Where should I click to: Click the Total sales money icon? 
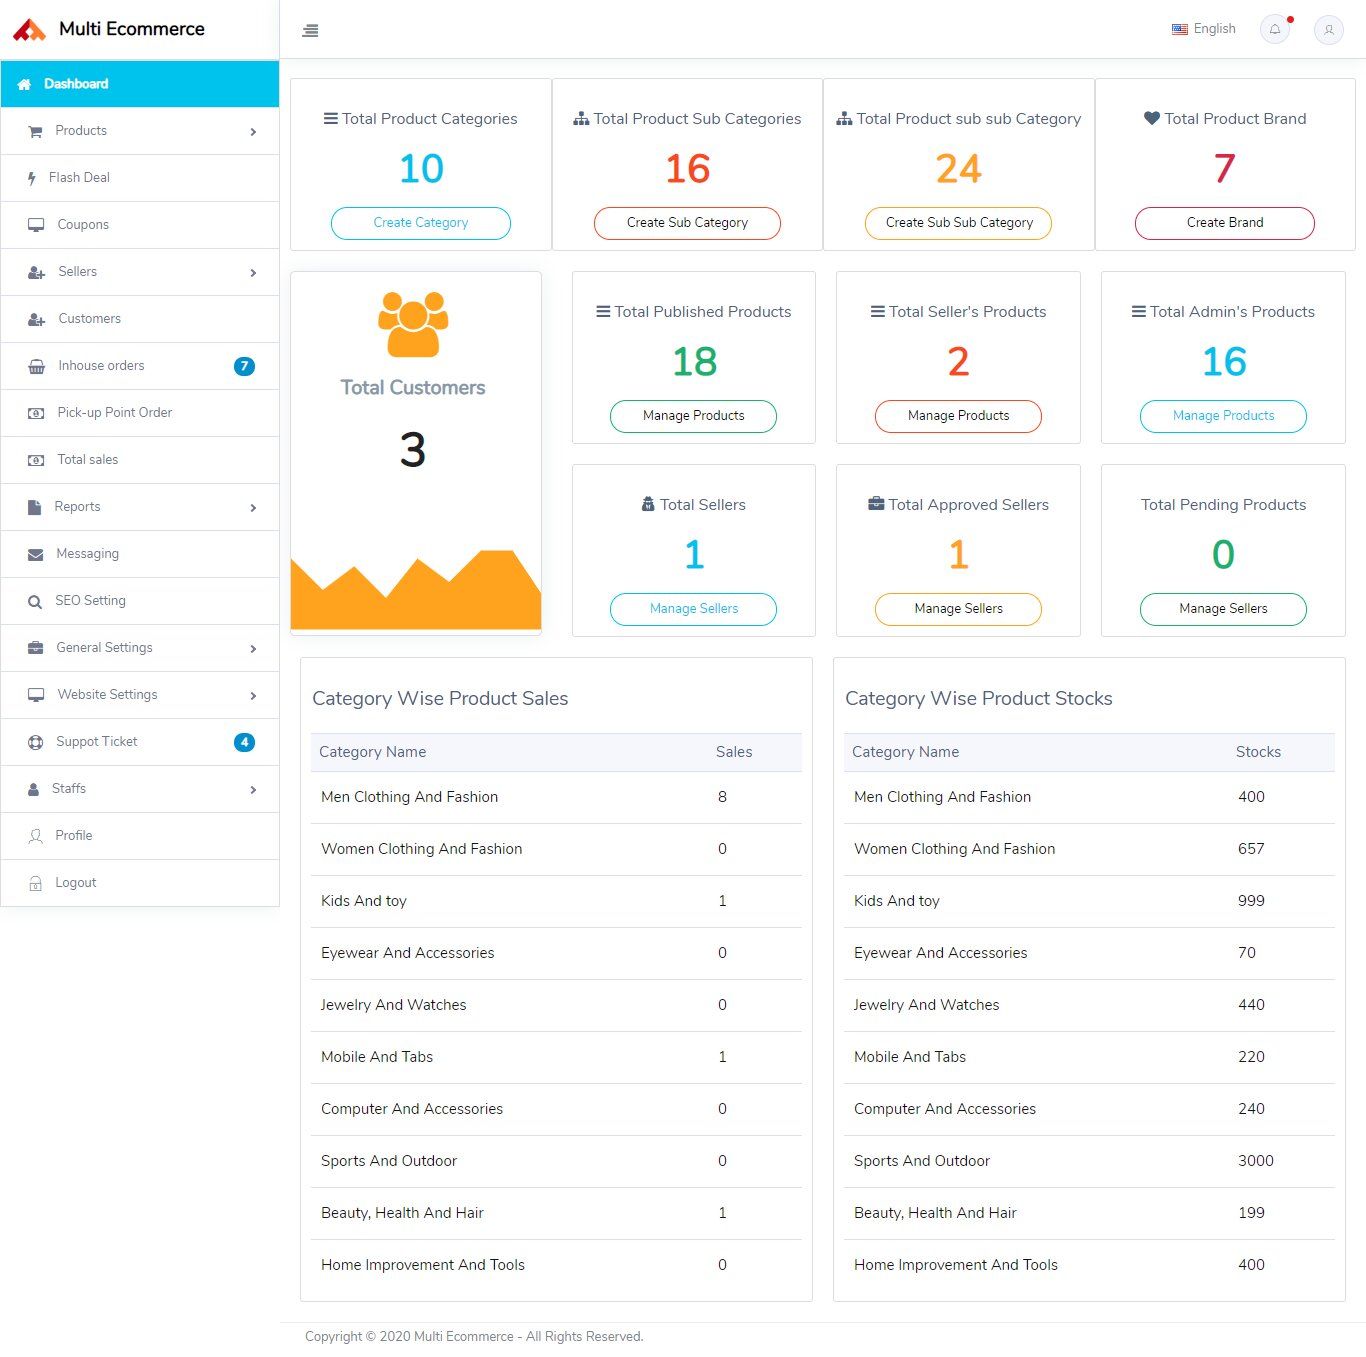[x=36, y=460]
